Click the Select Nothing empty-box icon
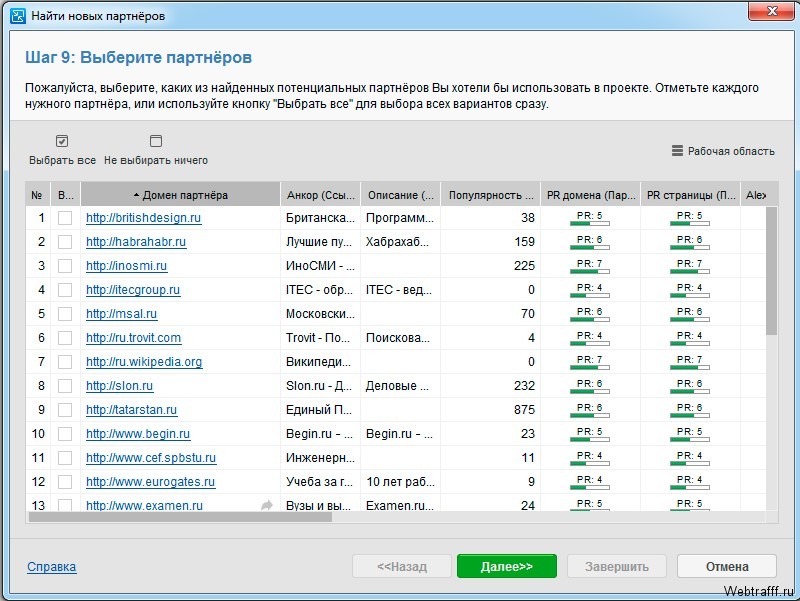This screenshot has width=800, height=601. [156, 141]
